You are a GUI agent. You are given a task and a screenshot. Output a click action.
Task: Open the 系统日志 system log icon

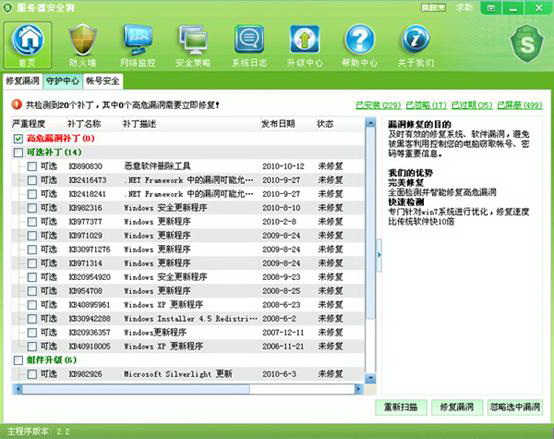pyautogui.click(x=249, y=45)
